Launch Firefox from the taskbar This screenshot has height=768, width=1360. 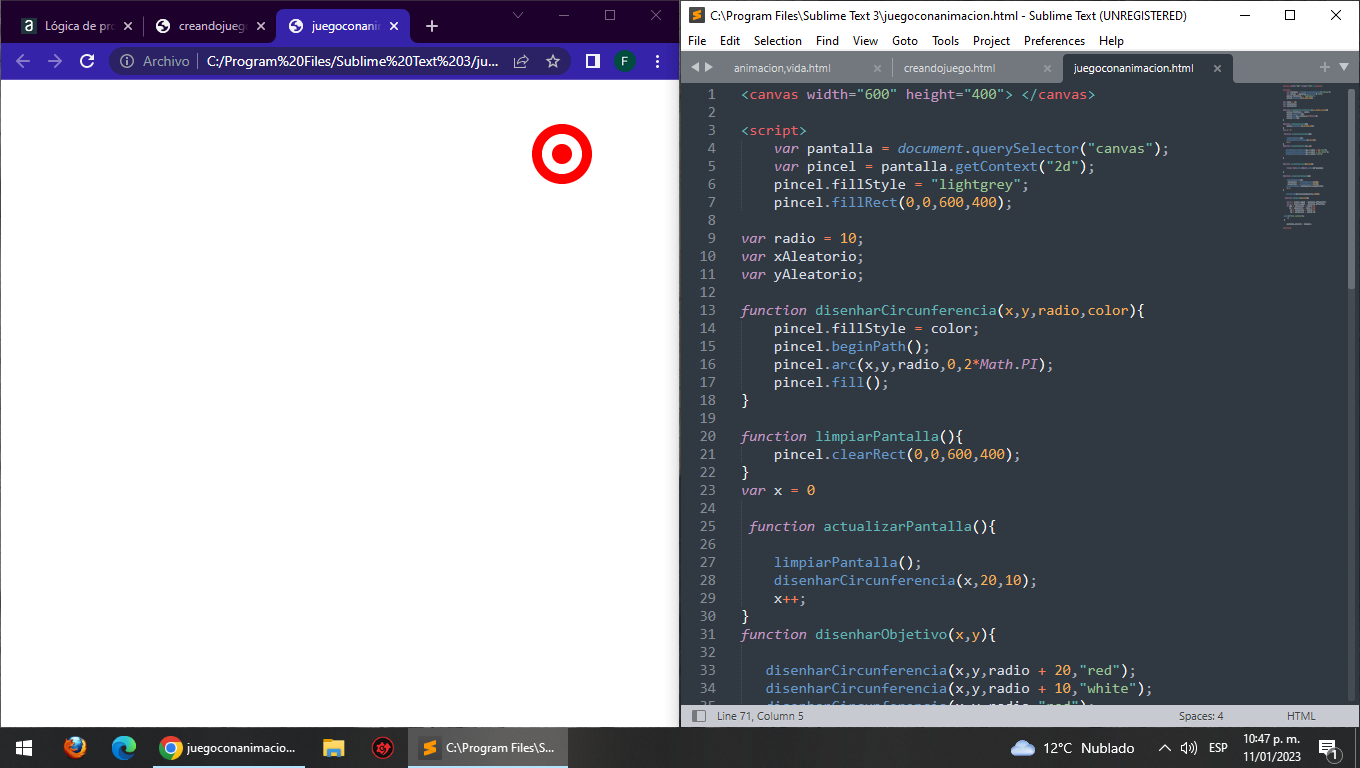click(75, 748)
